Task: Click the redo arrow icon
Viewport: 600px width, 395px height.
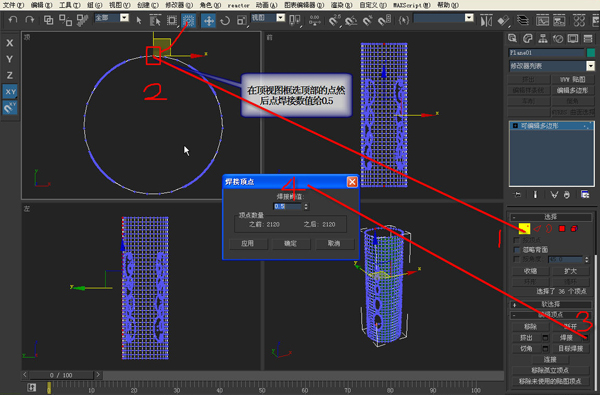Action: (x=29, y=20)
